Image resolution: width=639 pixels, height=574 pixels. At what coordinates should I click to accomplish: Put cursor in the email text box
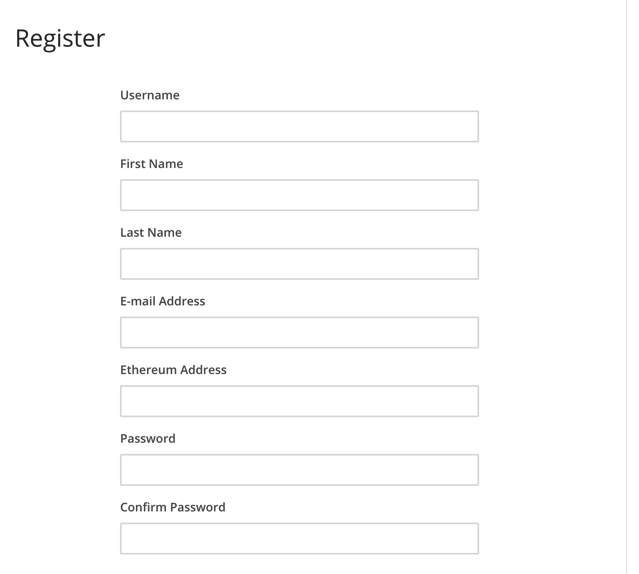299,332
